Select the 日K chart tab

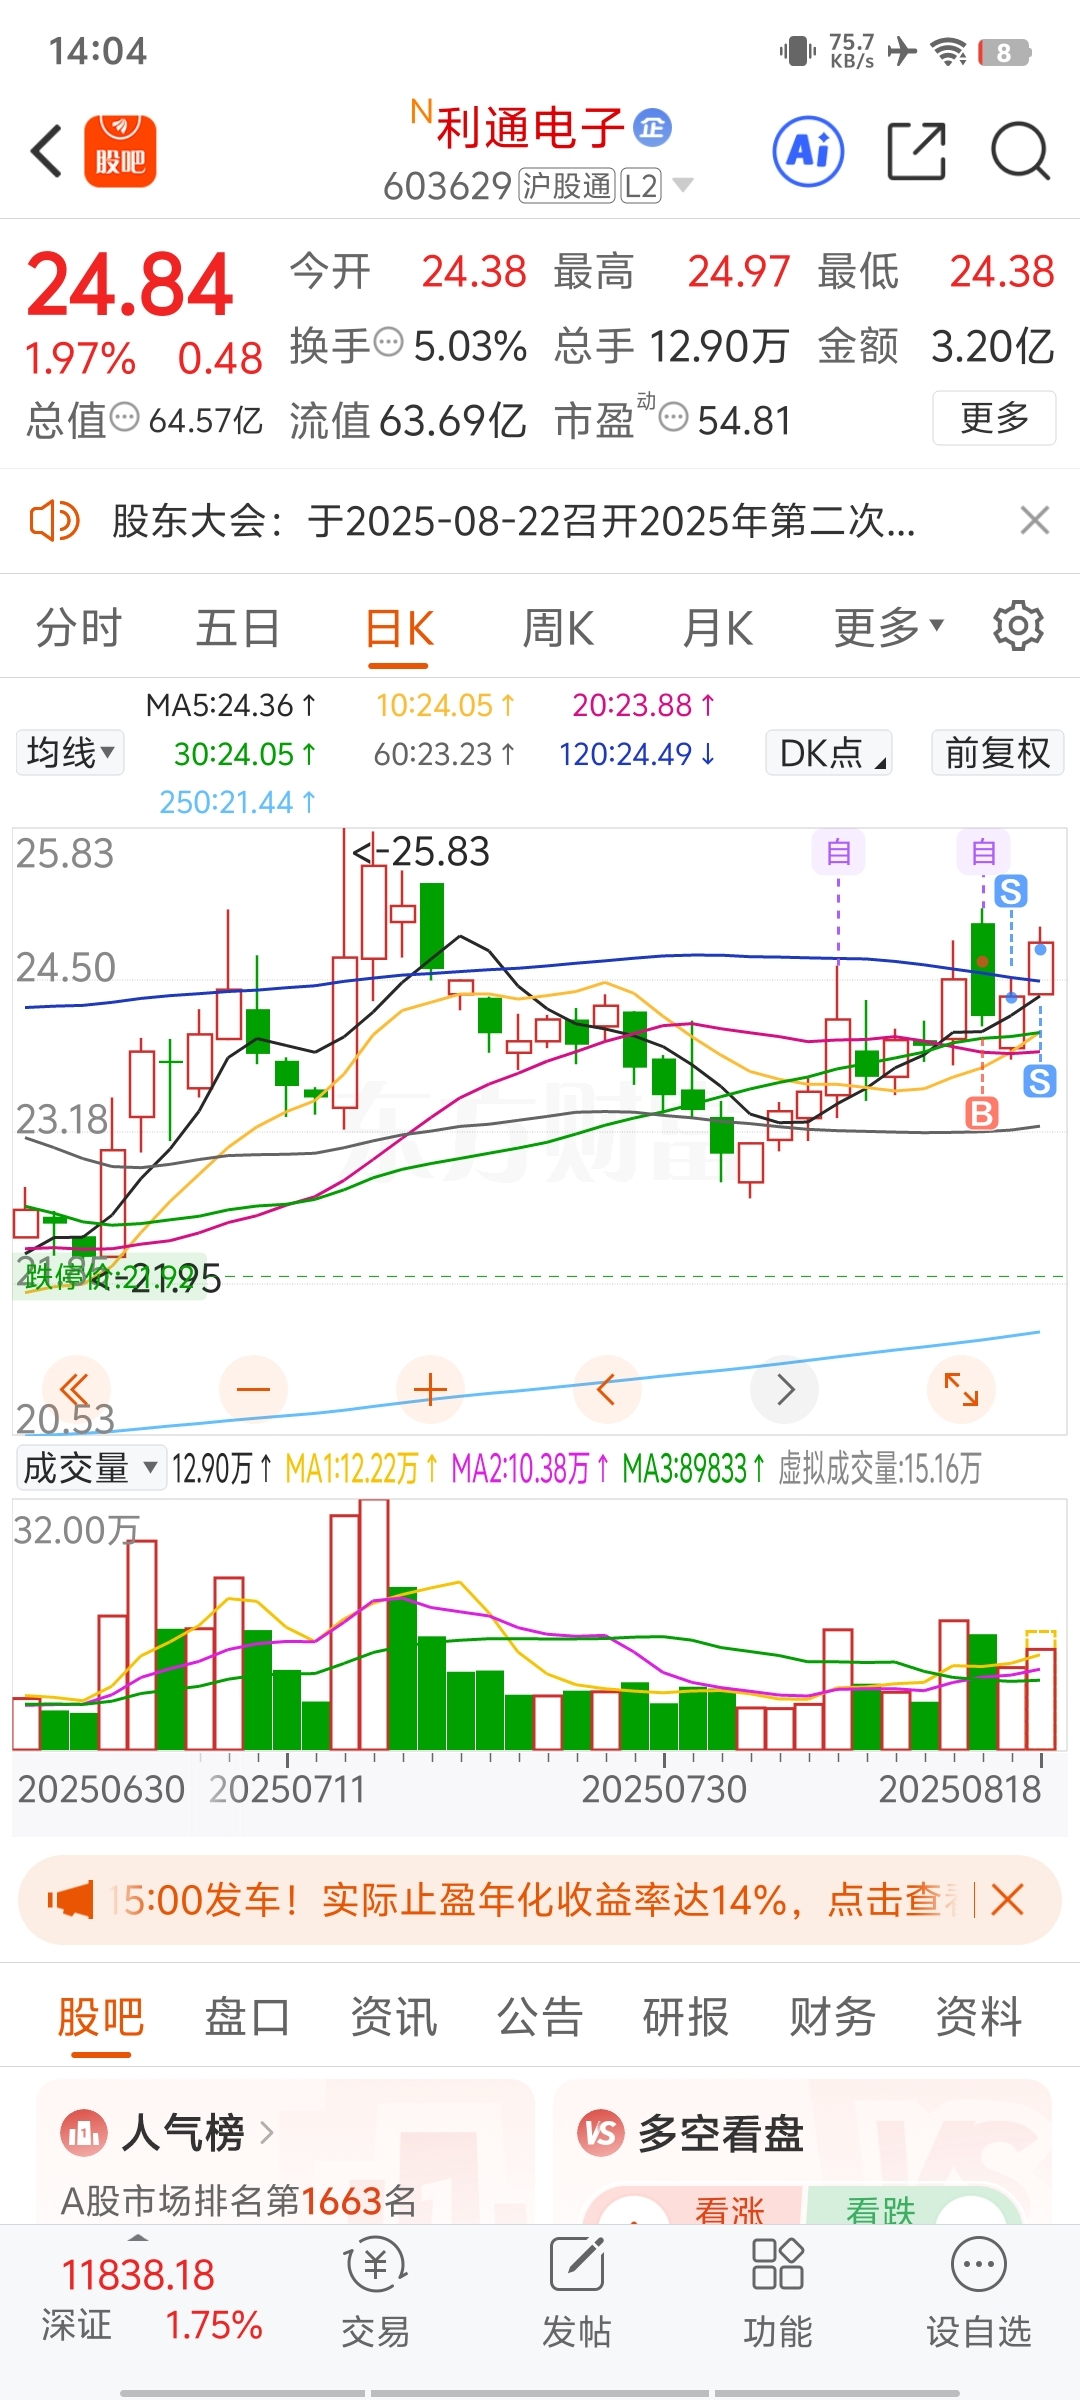tap(399, 628)
